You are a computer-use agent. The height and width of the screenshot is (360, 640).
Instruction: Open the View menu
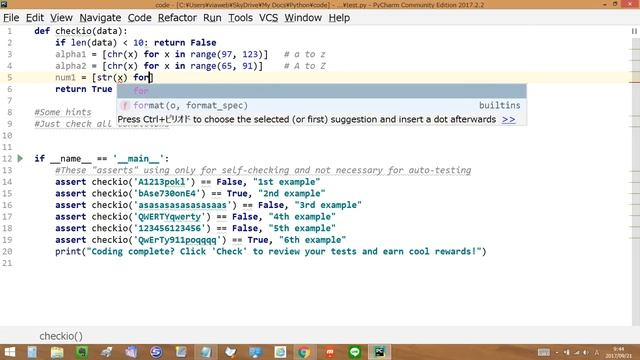(x=61, y=18)
